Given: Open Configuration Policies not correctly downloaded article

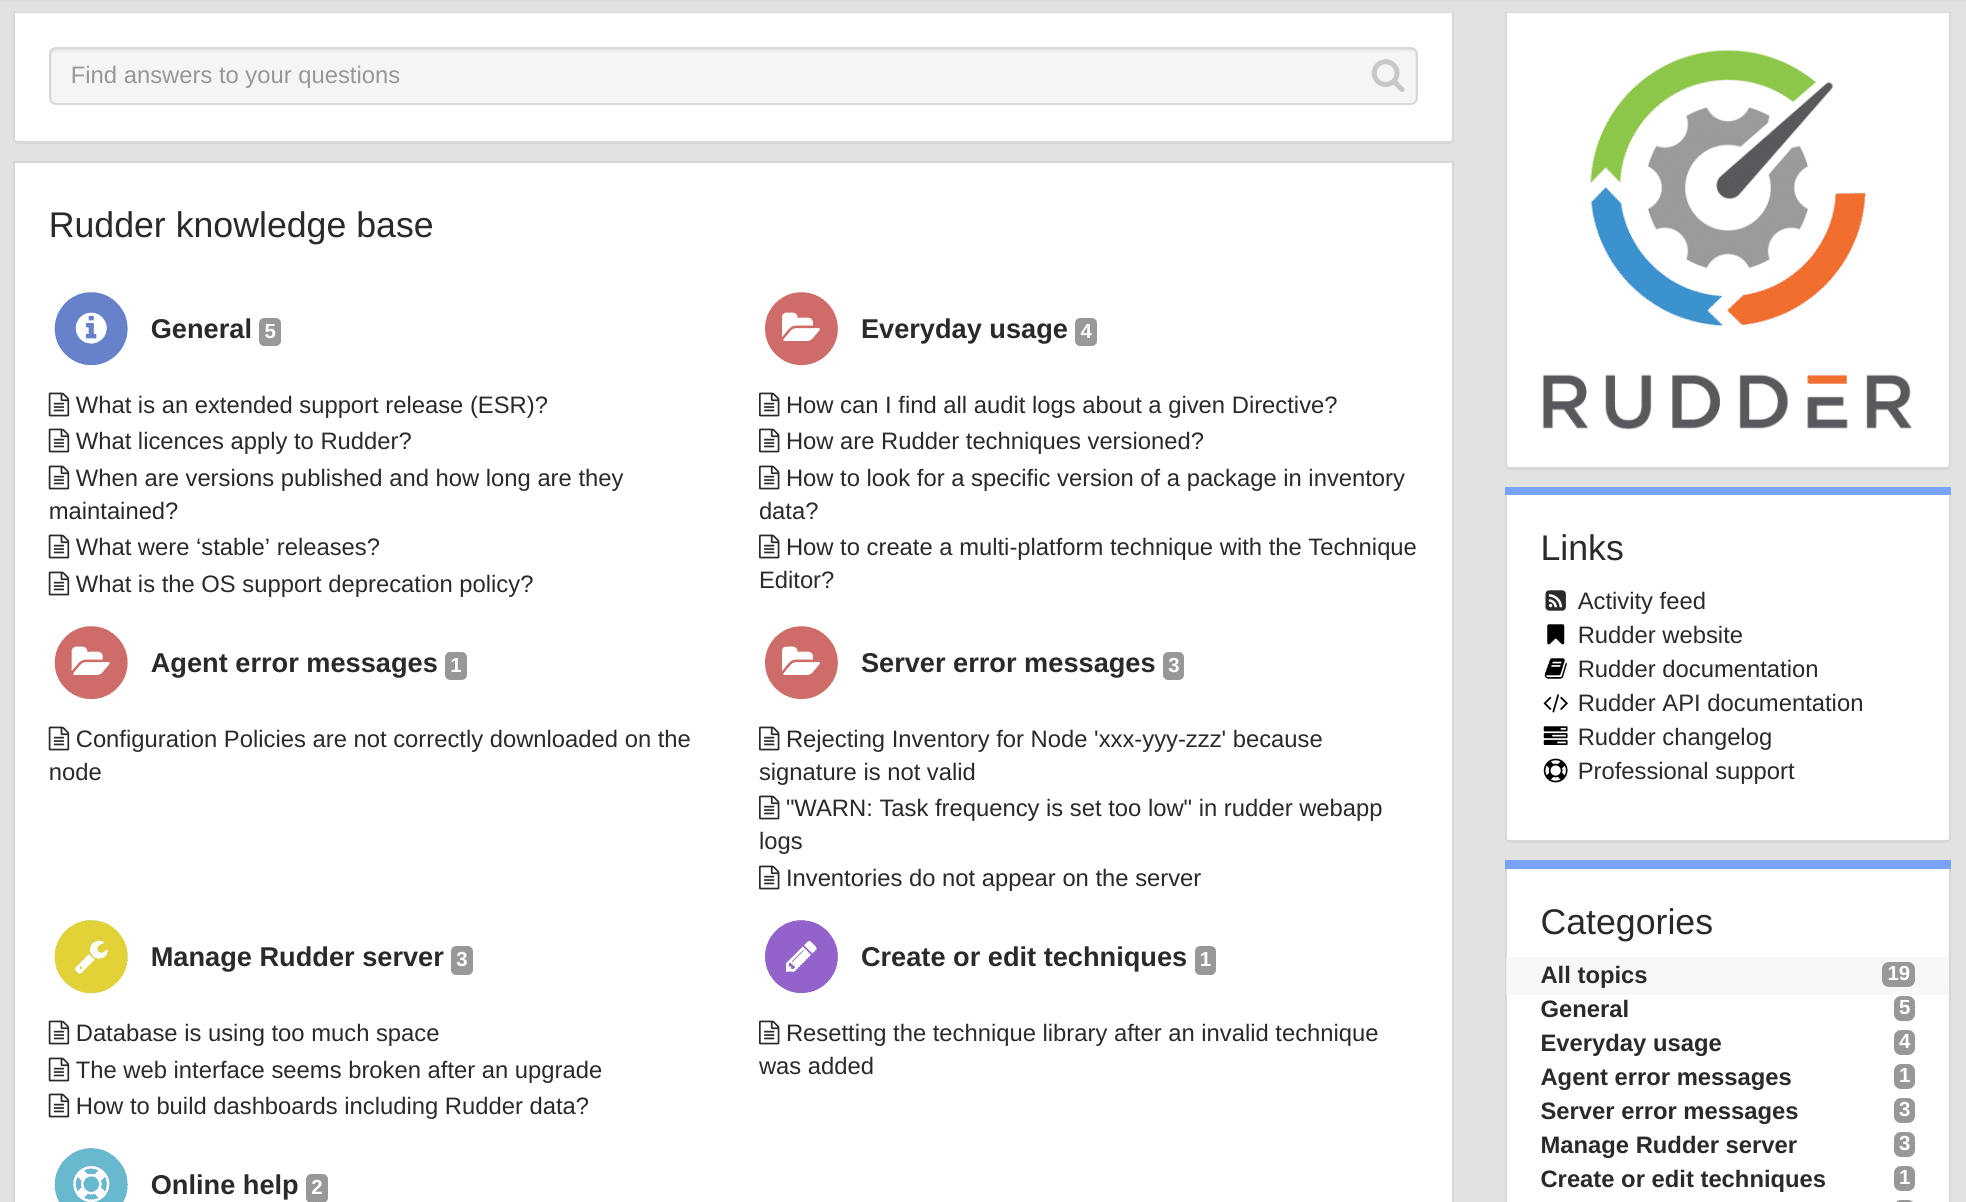Looking at the screenshot, I should (x=370, y=755).
